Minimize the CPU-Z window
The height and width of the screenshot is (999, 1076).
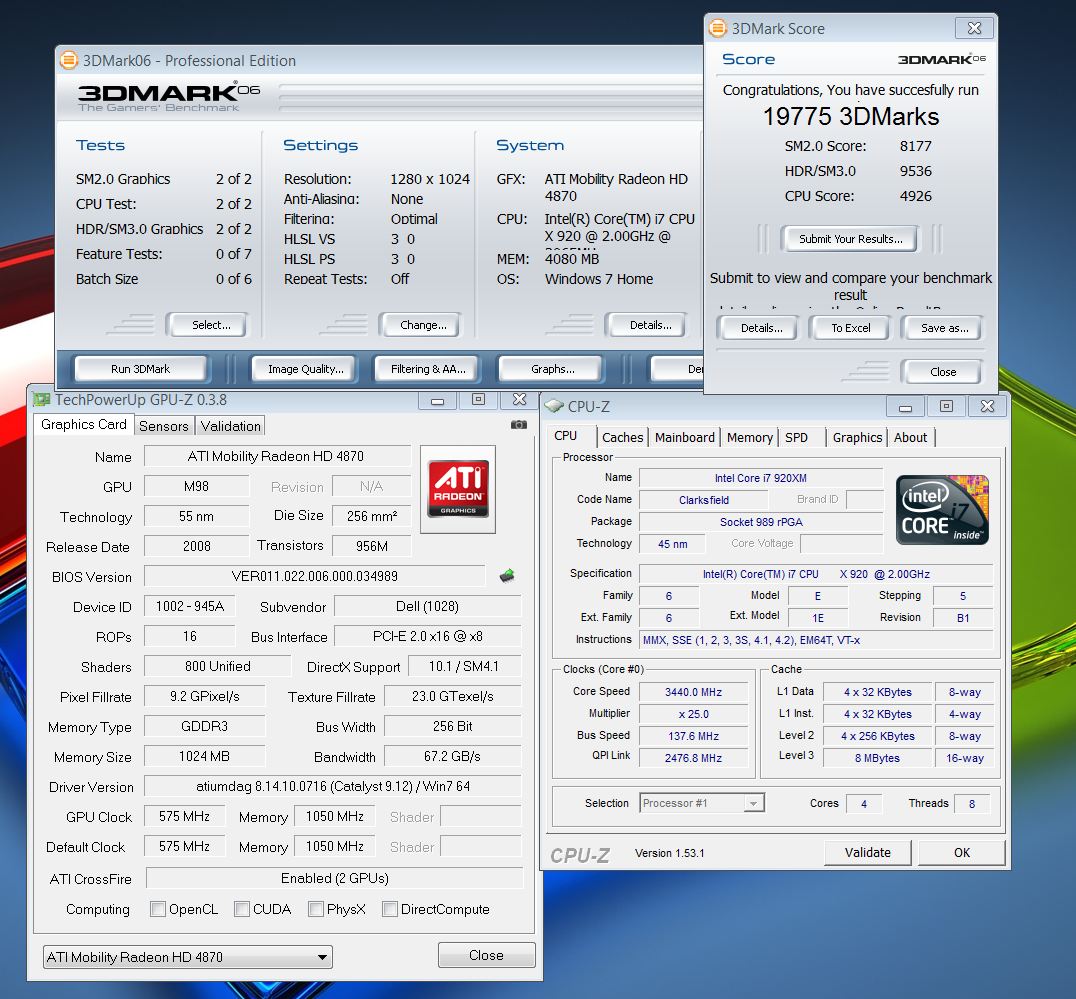tap(905, 407)
